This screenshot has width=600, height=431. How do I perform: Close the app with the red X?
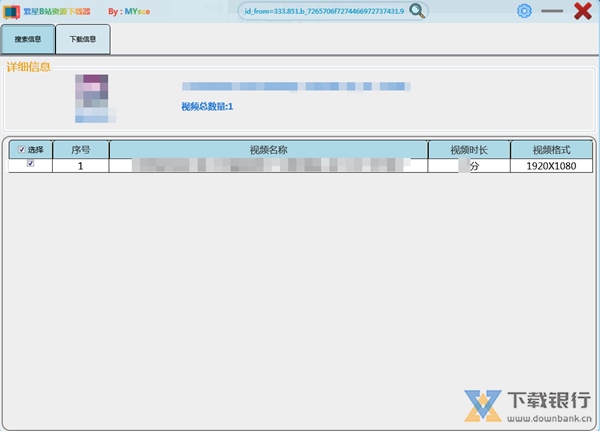(582, 11)
